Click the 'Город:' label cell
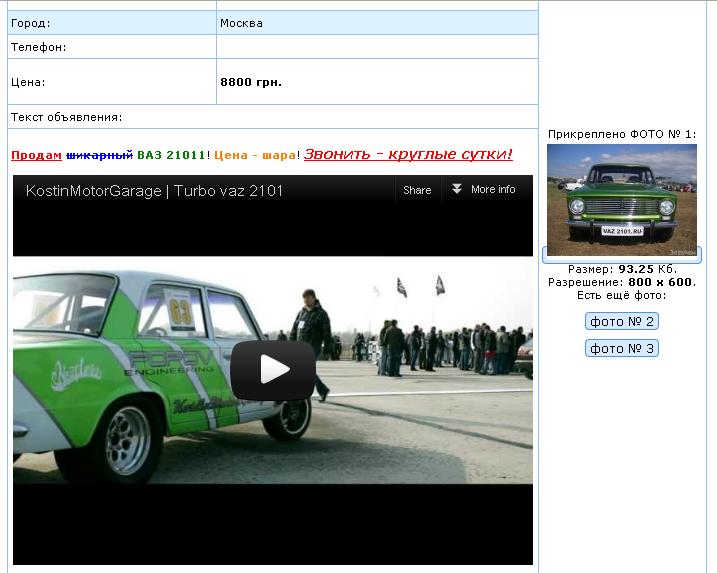Viewport: 717px width, 573px height. pyautogui.click(x=112, y=23)
